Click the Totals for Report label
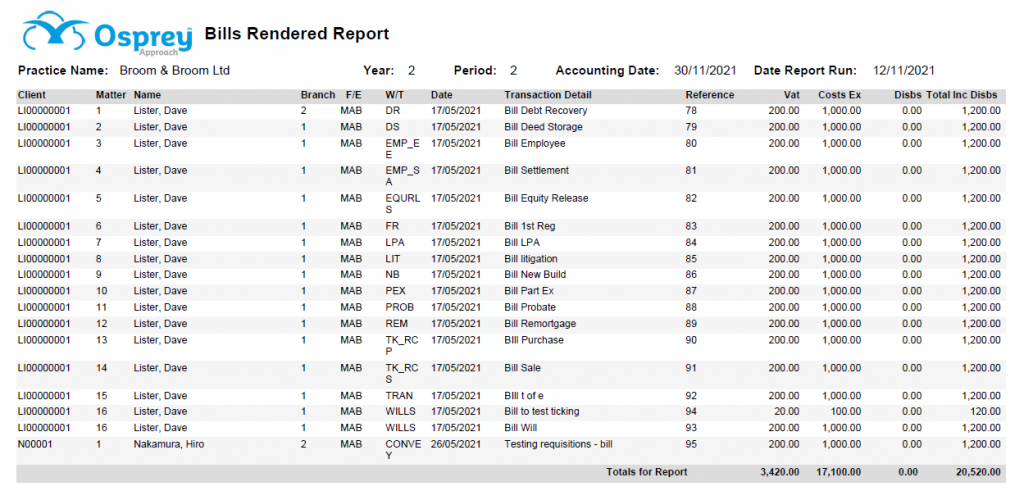 (x=647, y=472)
